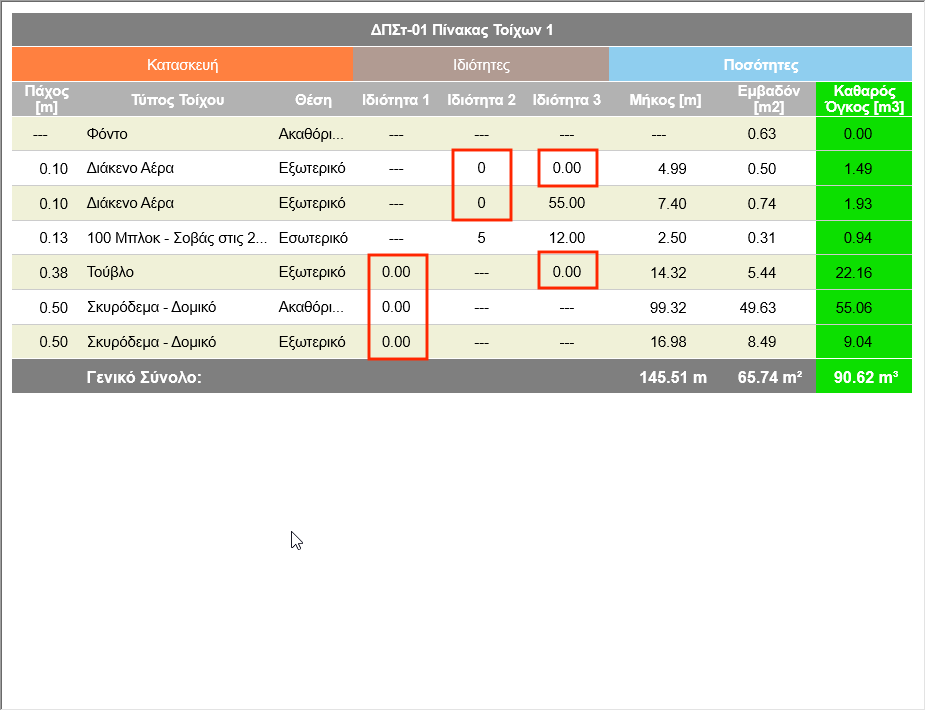Image resolution: width=926 pixels, height=711 pixels.
Task: Click length value 7.40
Action: coord(672,204)
